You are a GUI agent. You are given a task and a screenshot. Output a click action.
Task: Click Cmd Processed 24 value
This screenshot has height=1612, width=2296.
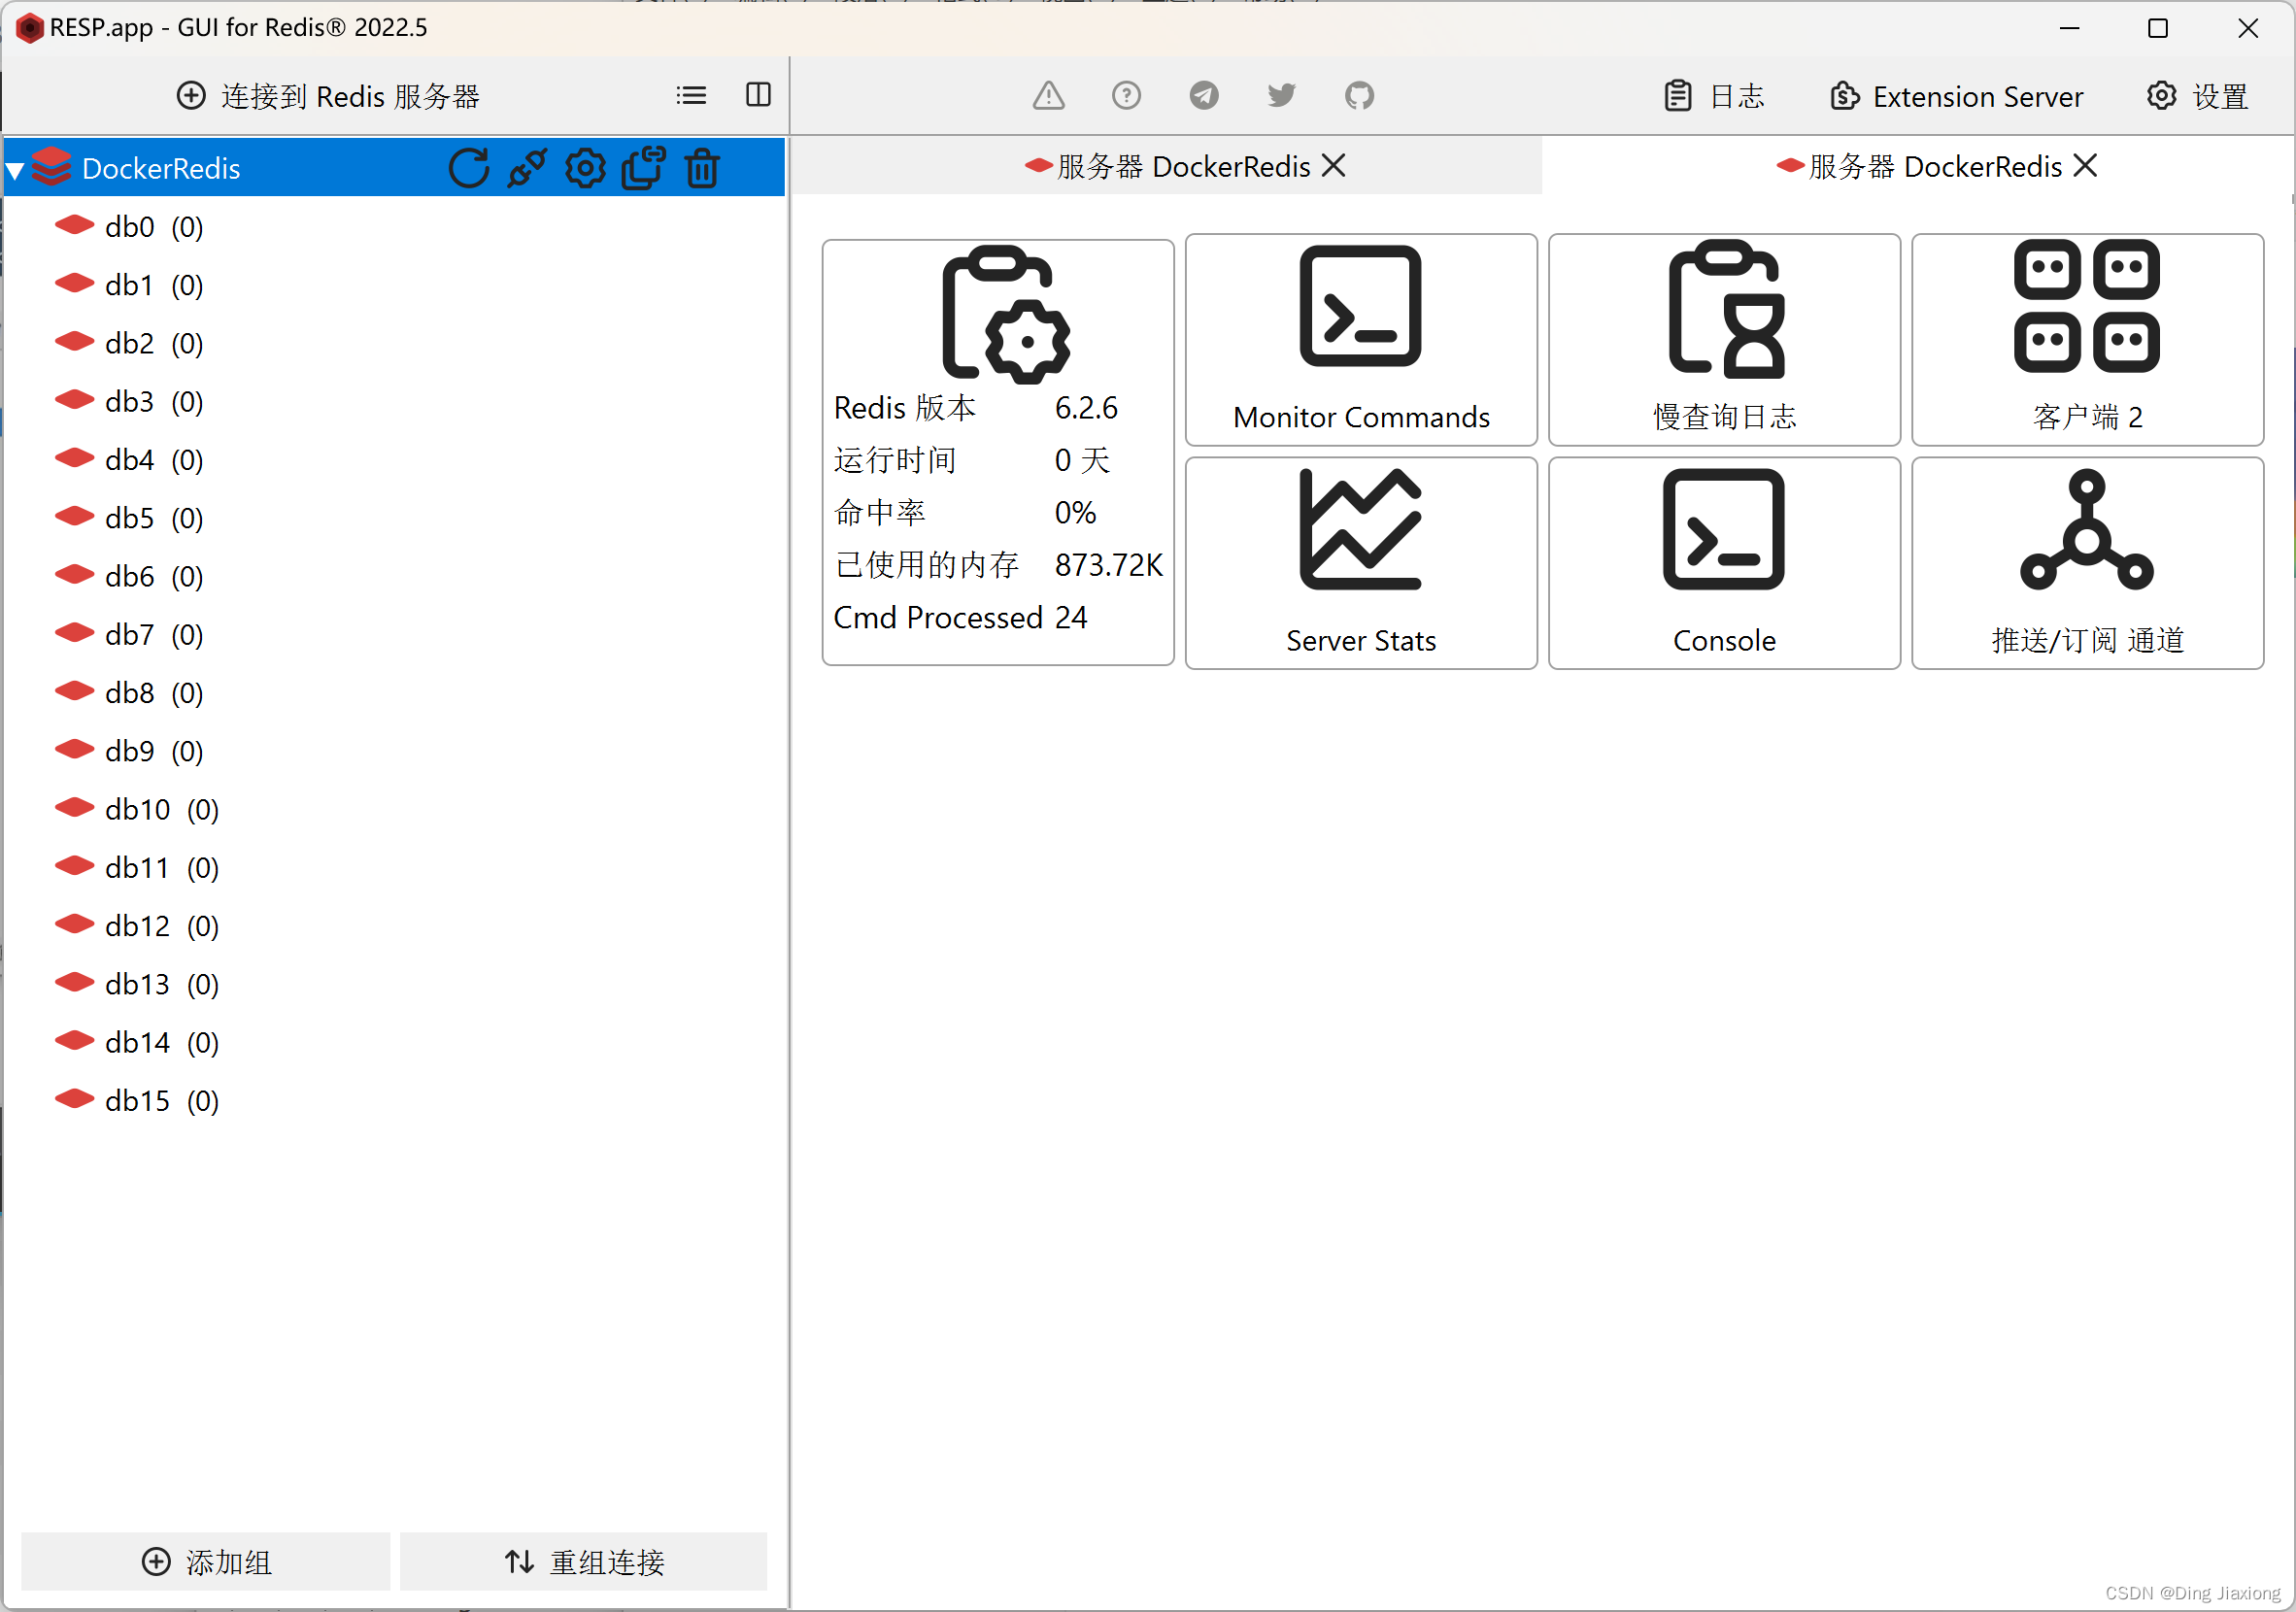click(1071, 617)
